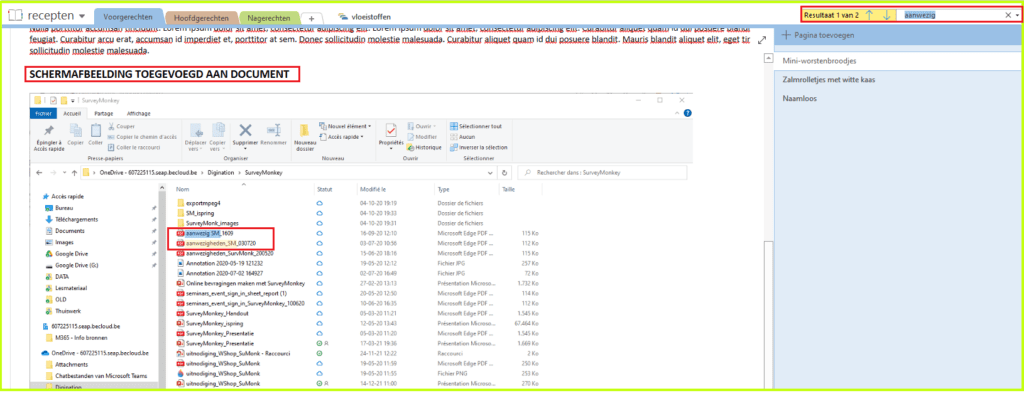
Task: Open the Fichier tab in Explorer screenshot
Action: click(44, 113)
